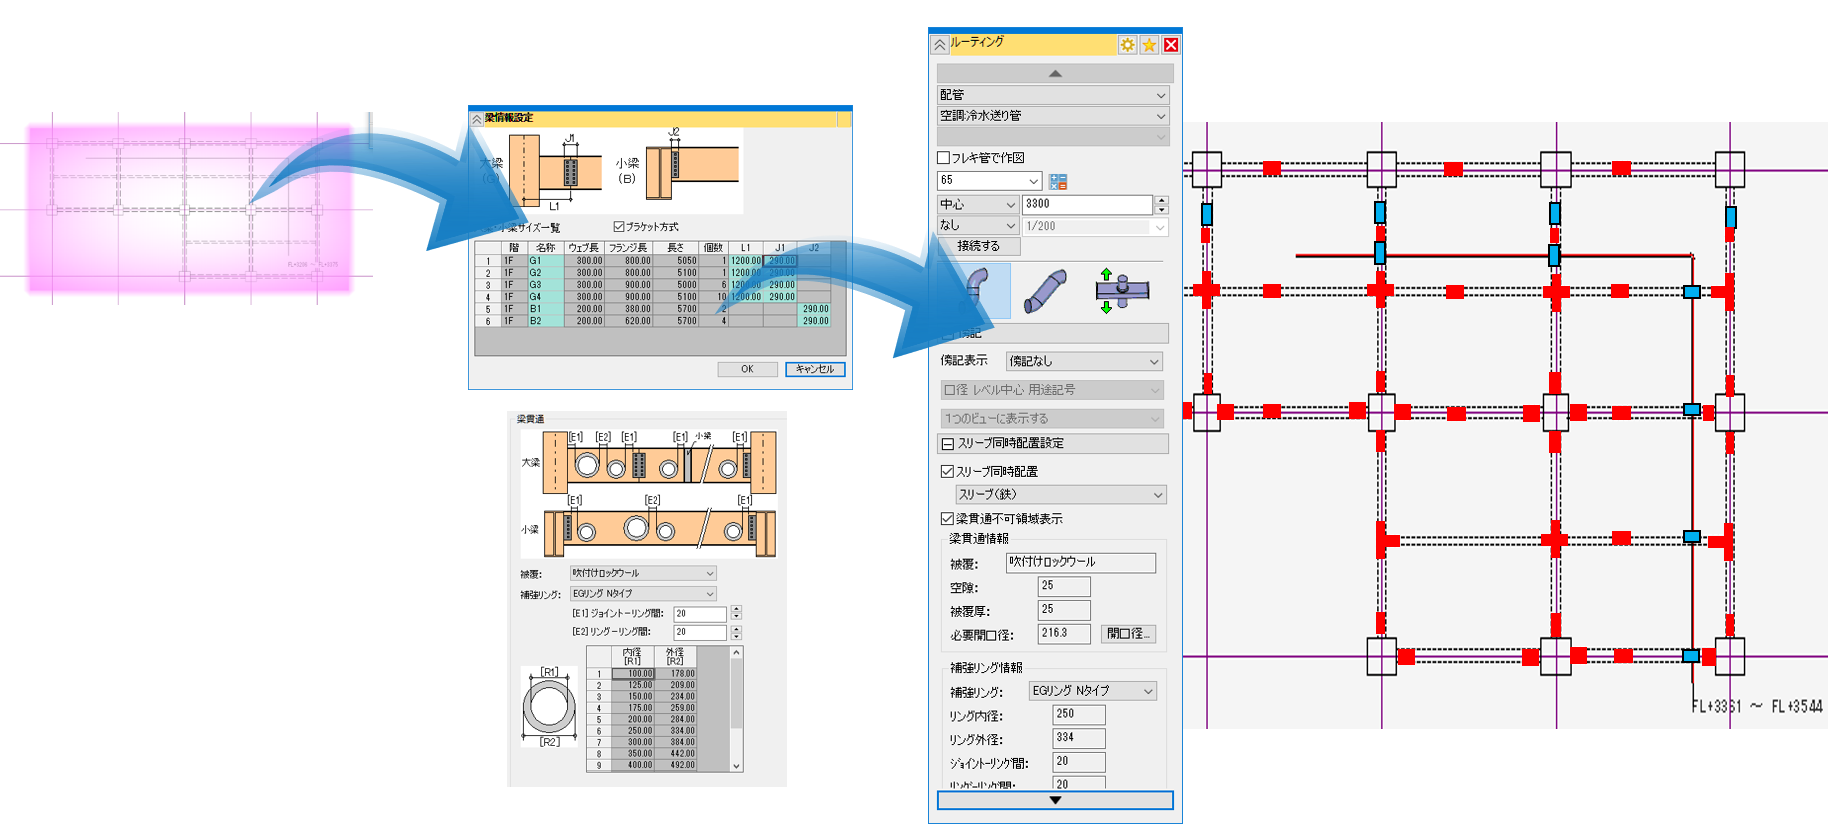Open the 1つのビューに表示する dropdown
The width and height of the screenshot is (1828, 824).
(1052, 419)
